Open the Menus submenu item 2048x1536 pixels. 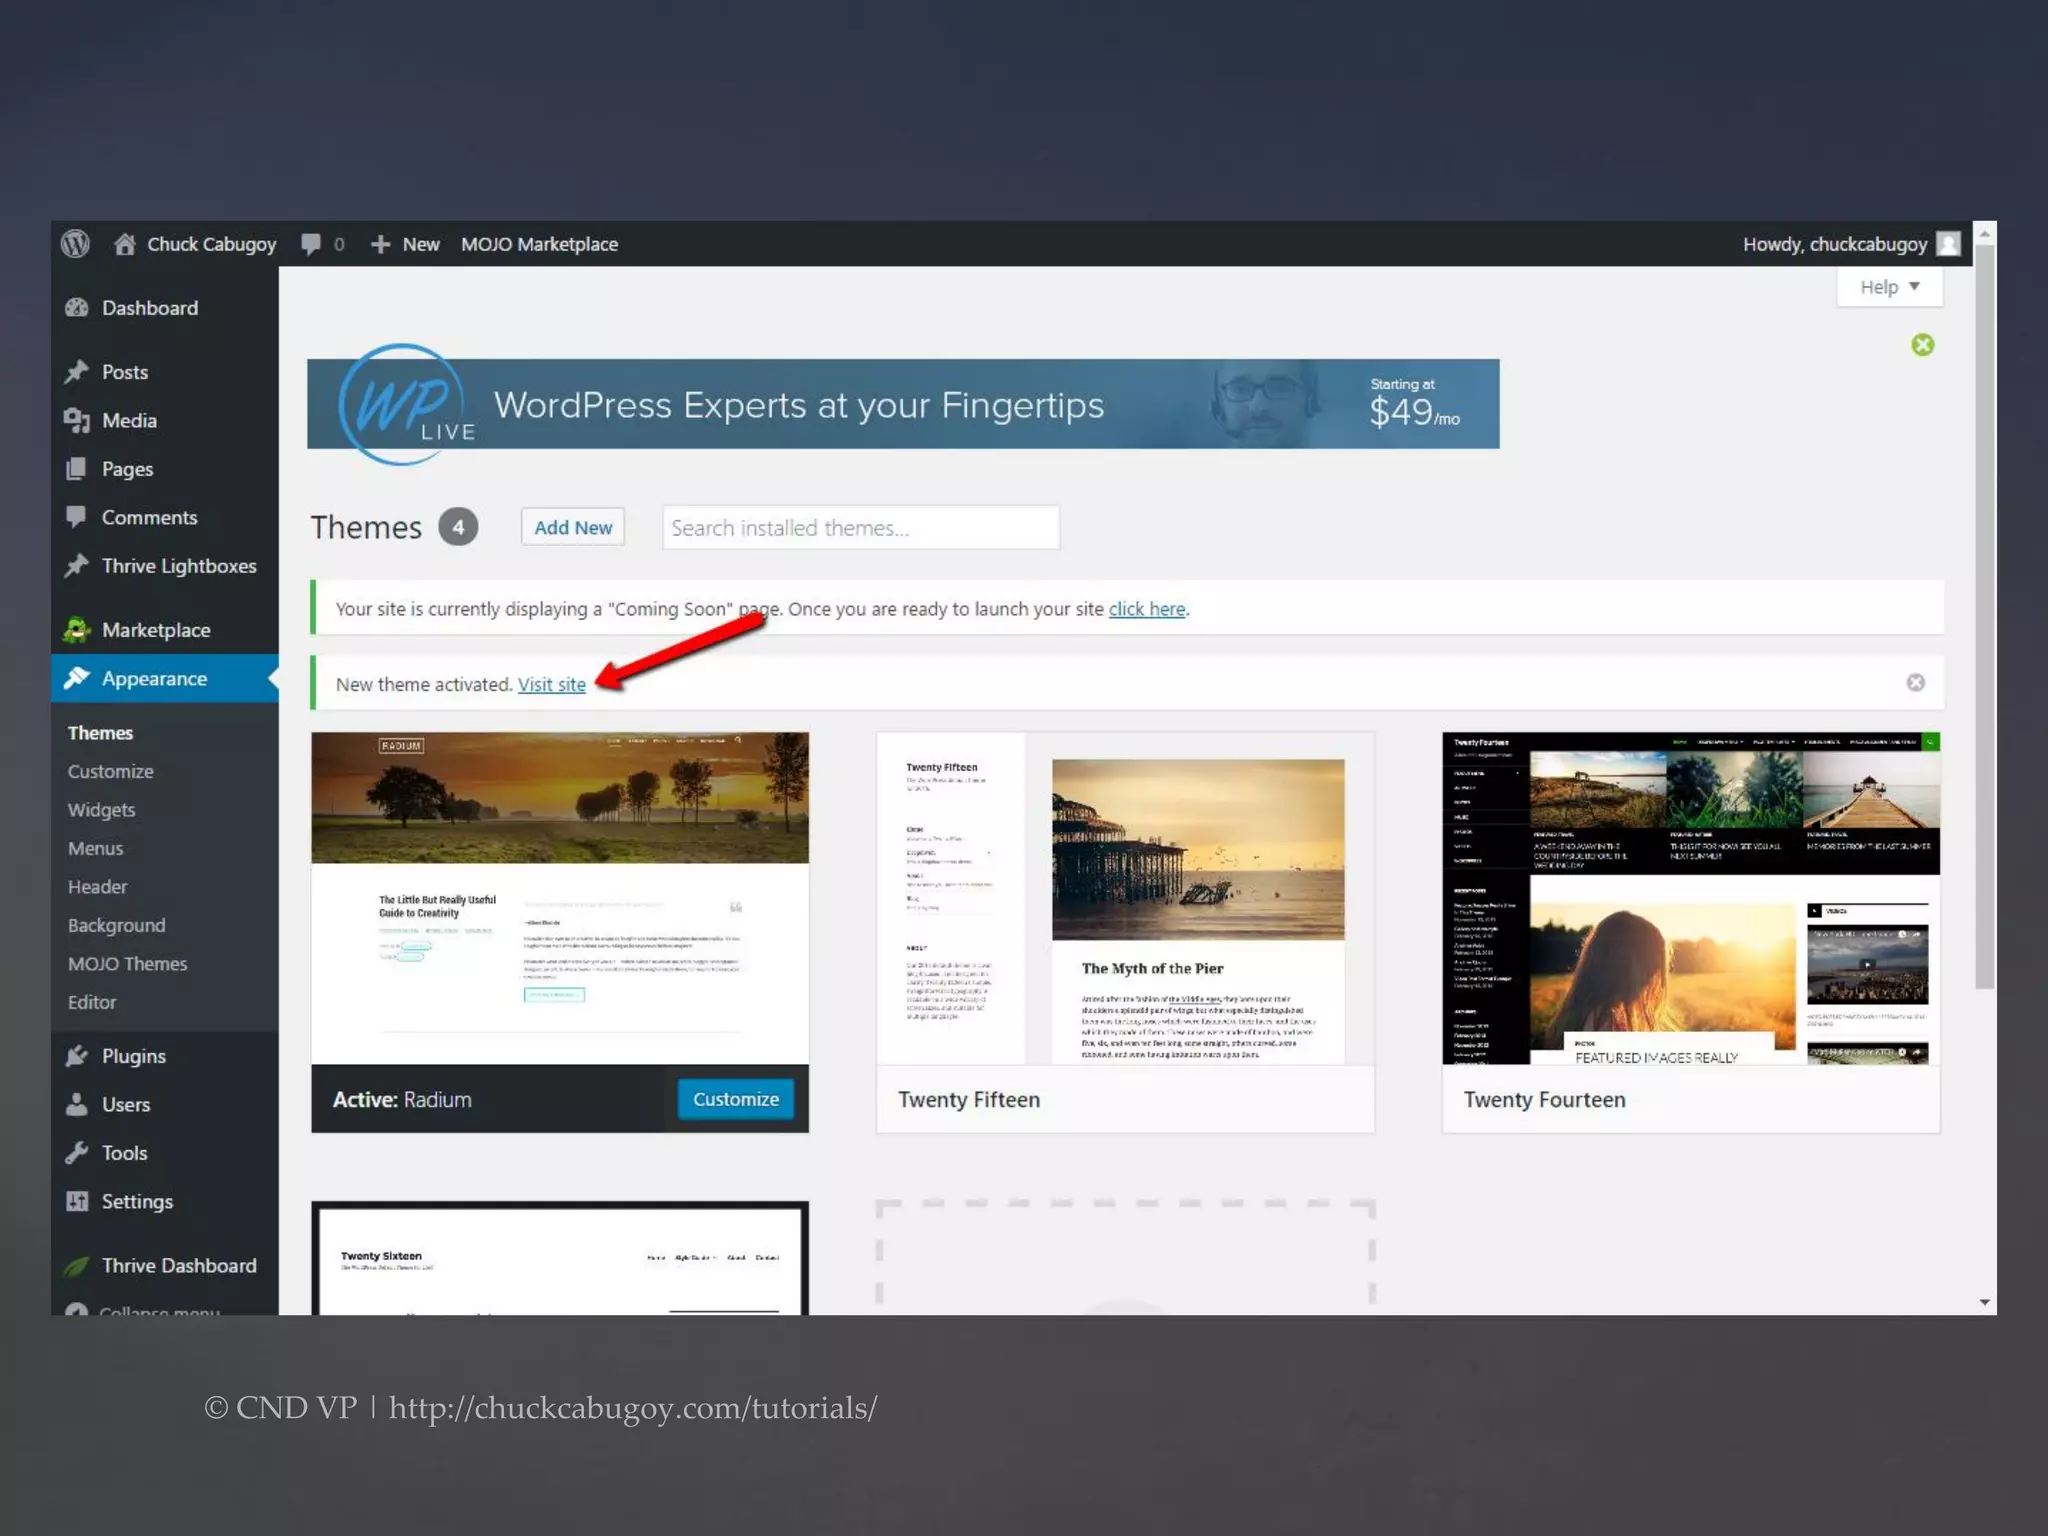[95, 848]
